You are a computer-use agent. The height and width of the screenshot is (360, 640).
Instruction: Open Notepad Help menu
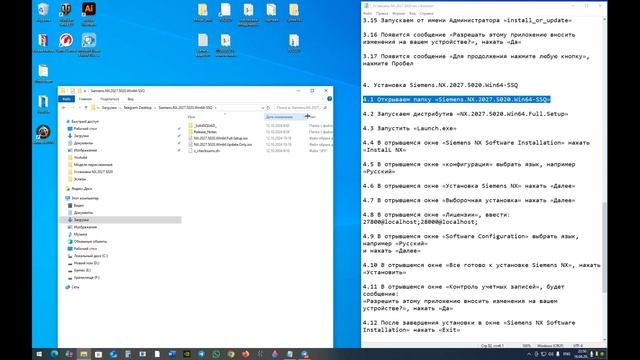(427, 13)
